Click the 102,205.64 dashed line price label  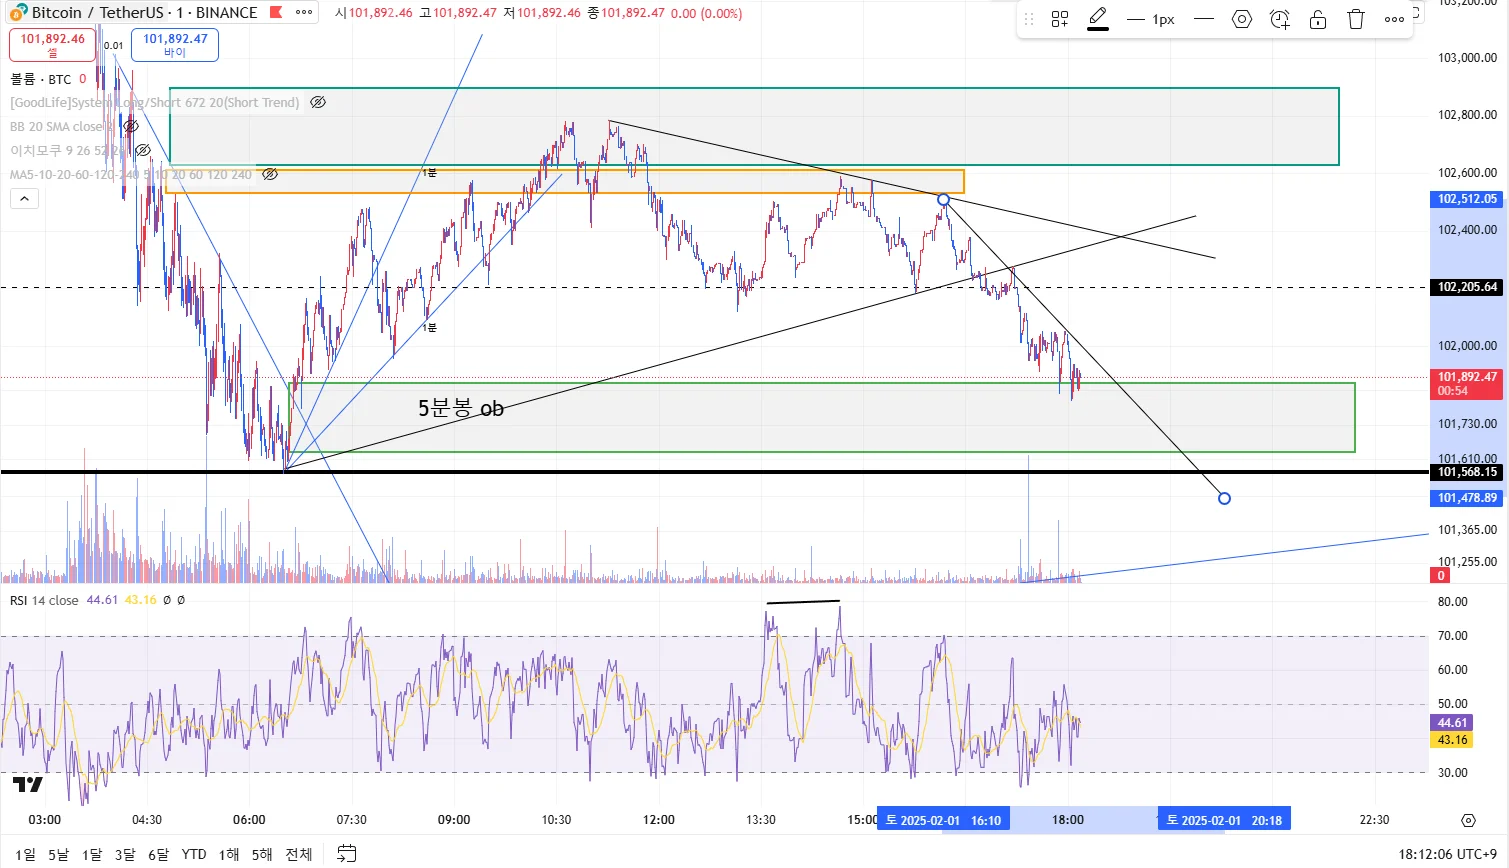pyautogui.click(x=1467, y=287)
